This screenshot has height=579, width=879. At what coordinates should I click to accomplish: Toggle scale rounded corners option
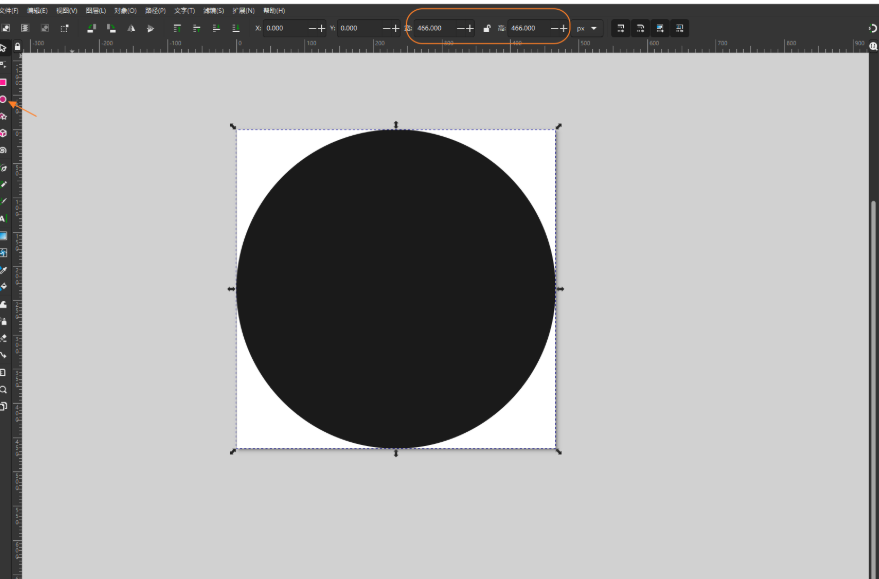(640, 28)
